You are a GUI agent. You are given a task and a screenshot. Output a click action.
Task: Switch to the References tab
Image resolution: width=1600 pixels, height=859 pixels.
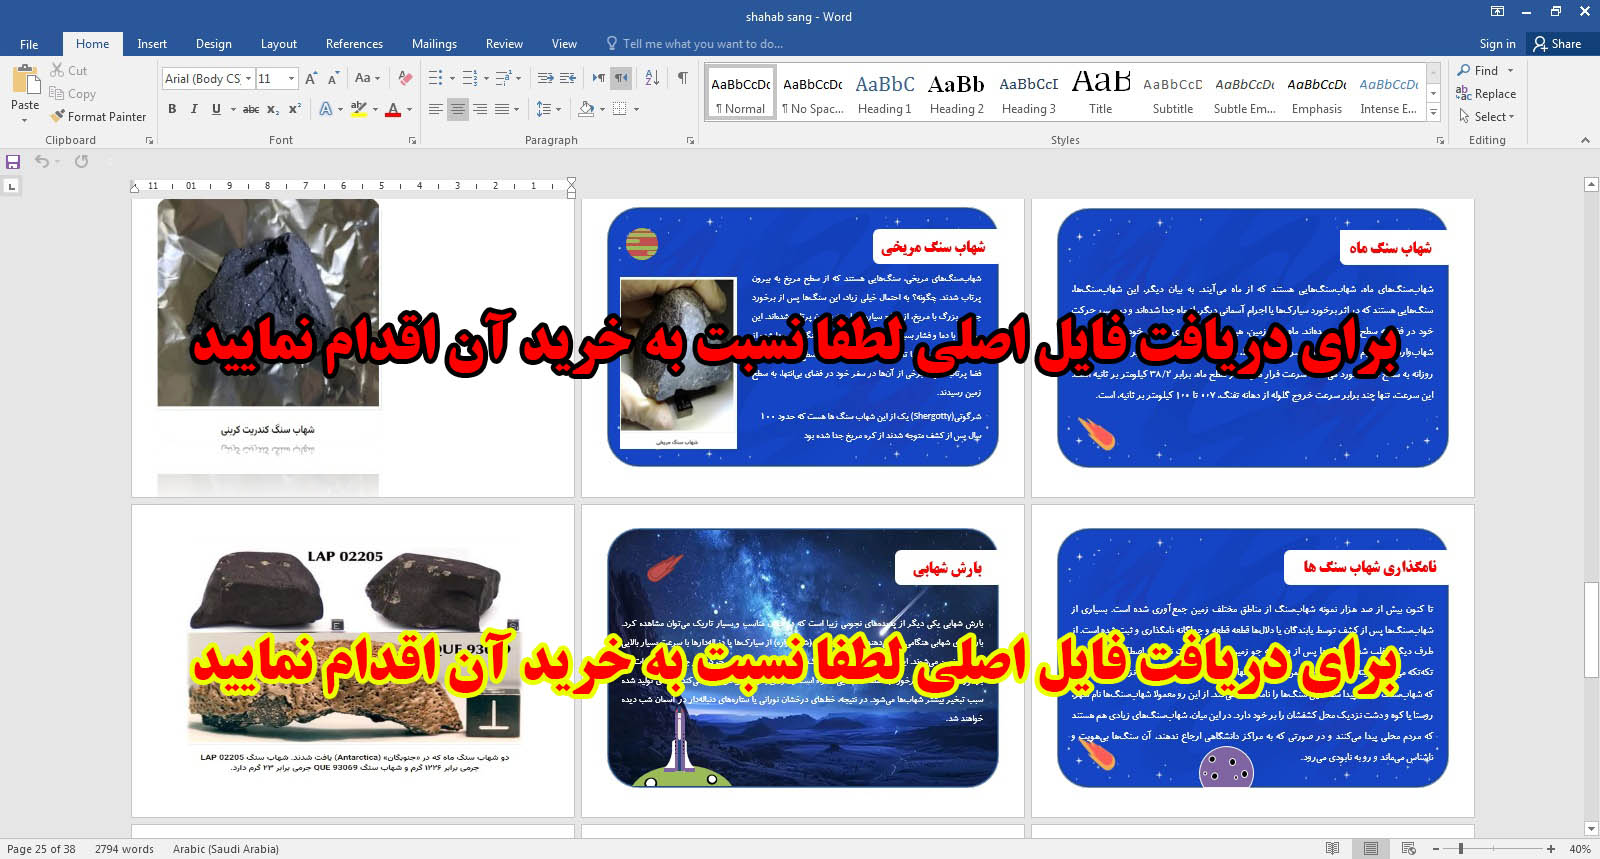click(x=354, y=44)
